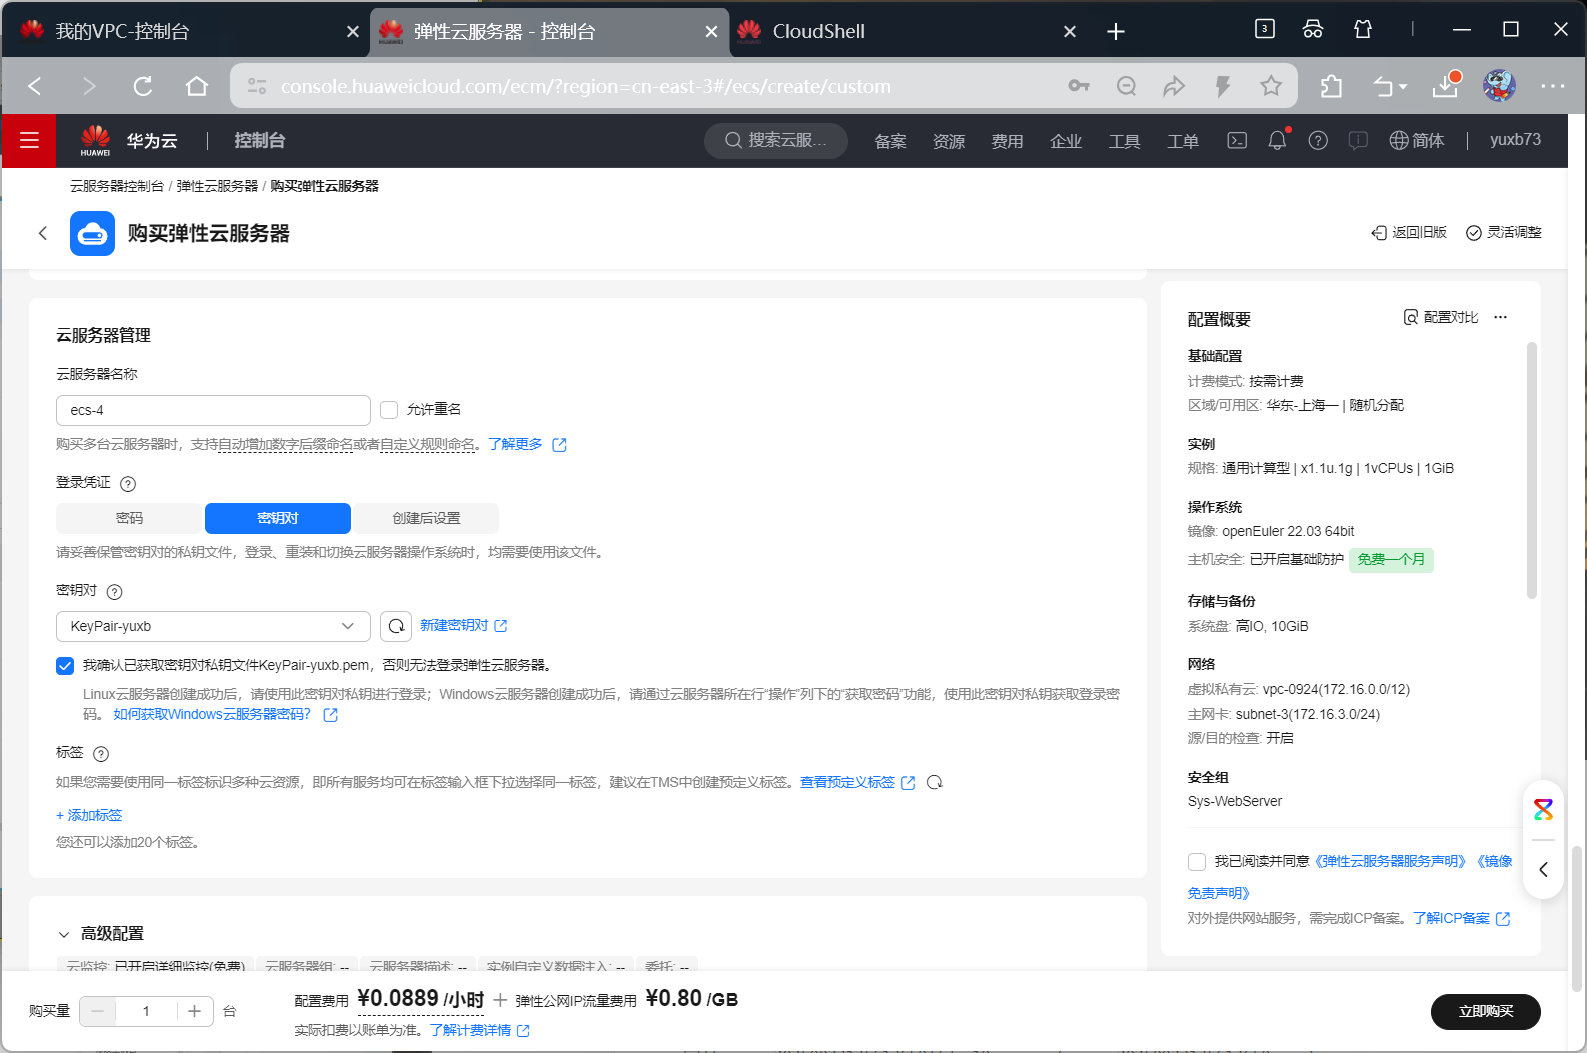This screenshot has height=1053, width=1587.
Task: Focus the 搜索云服务 search box
Action: 776,140
